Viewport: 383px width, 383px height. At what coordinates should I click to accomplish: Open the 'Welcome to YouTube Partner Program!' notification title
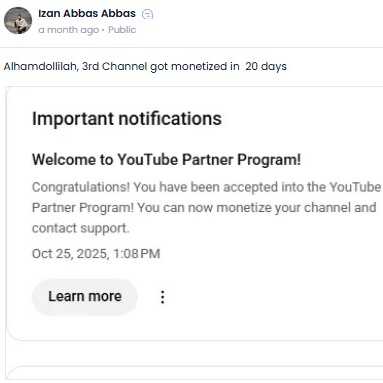coord(166,160)
